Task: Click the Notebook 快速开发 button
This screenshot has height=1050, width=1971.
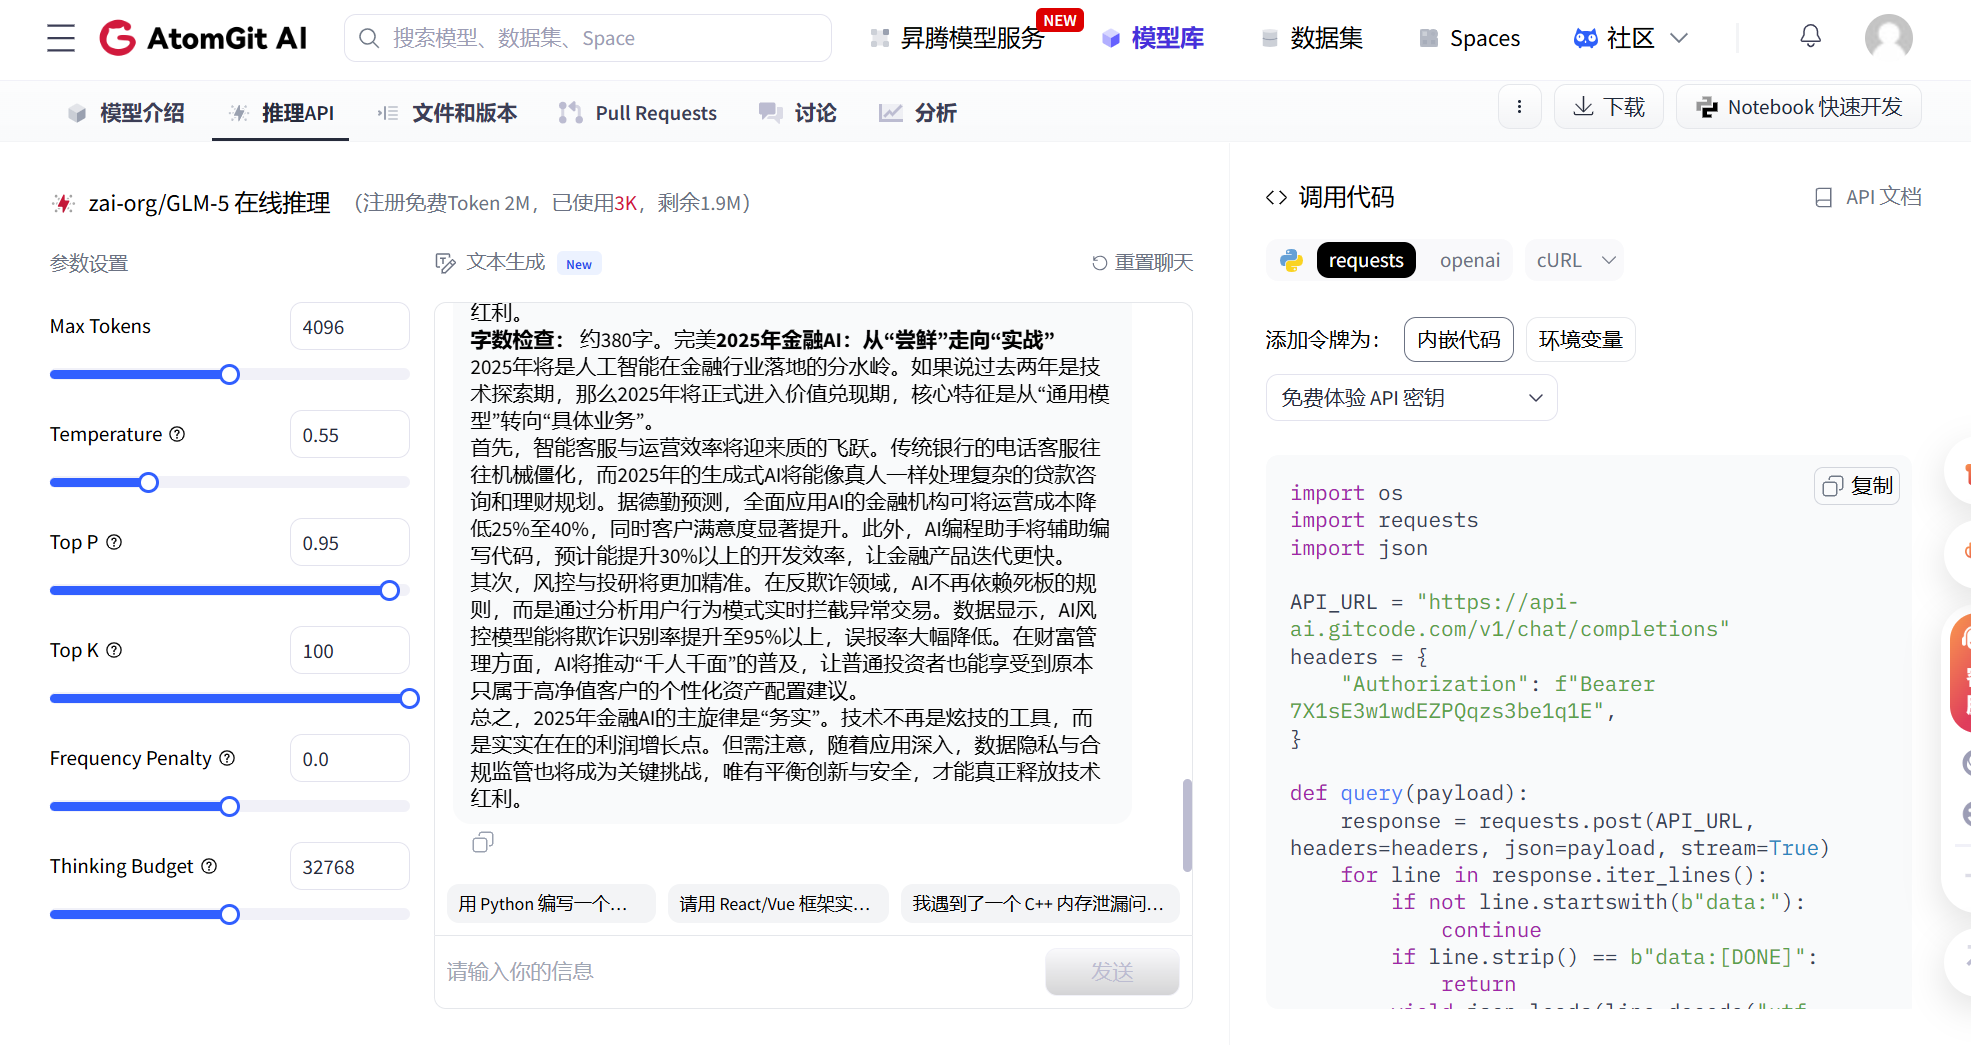Action: [1798, 106]
